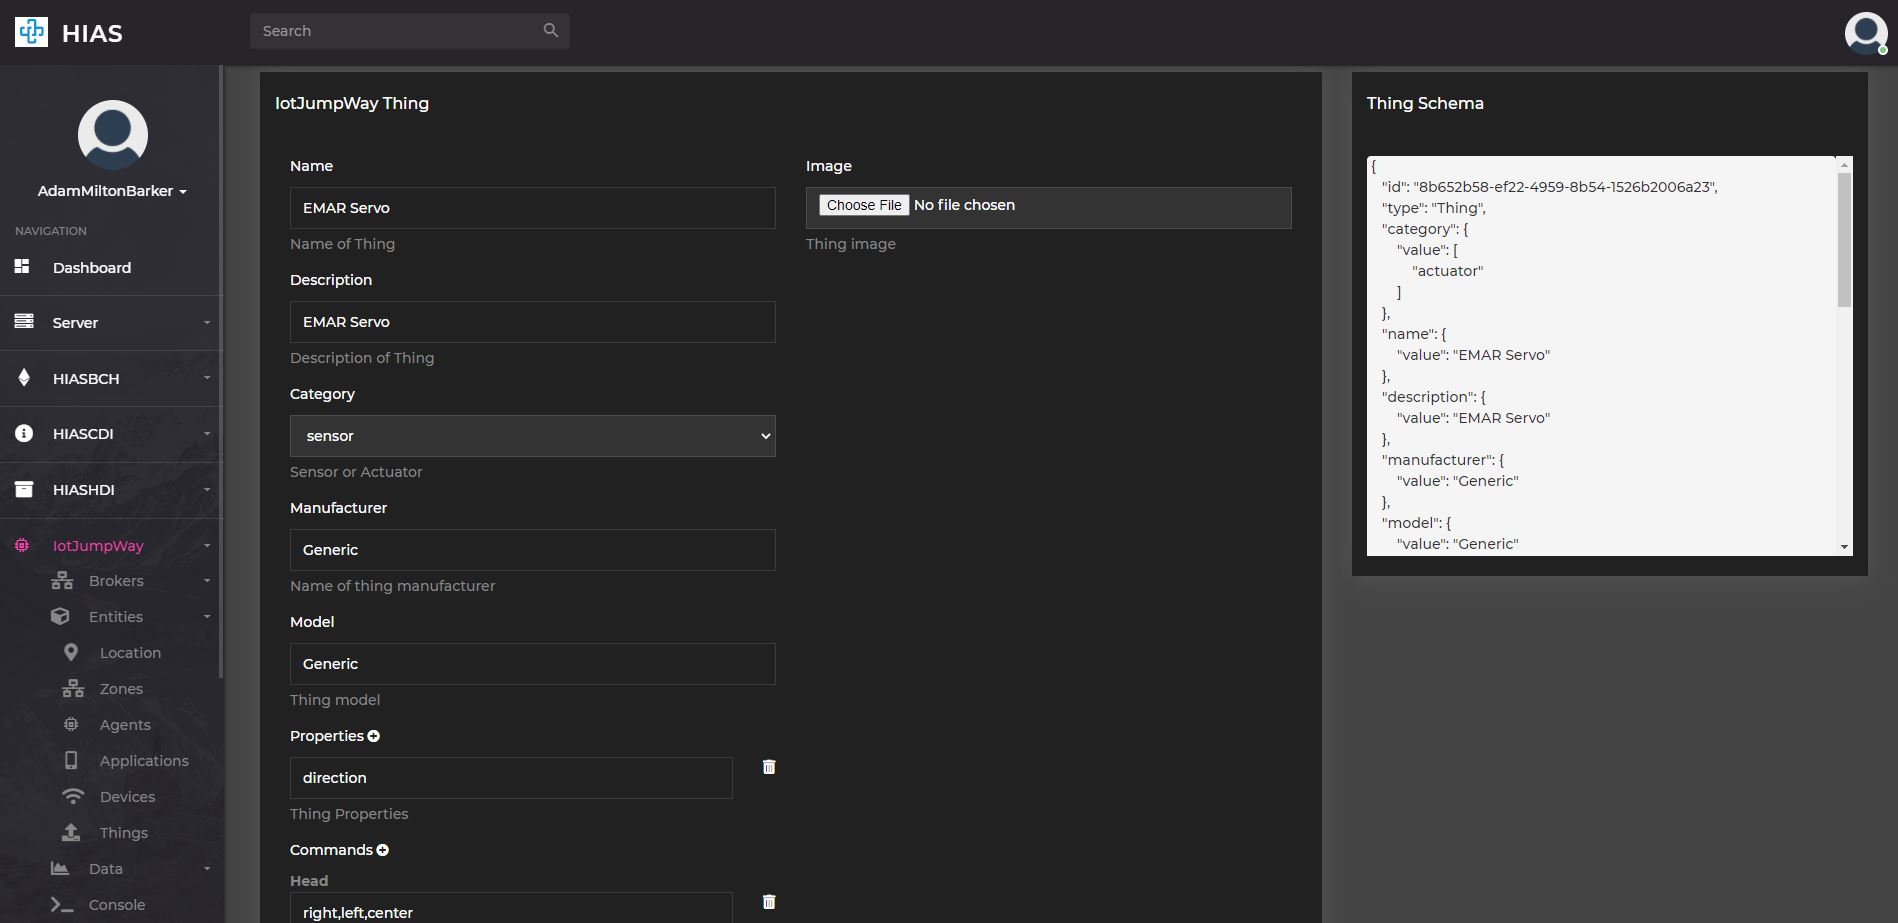Click the HIAS brand title link
Image resolution: width=1898 pixels, height=923 pixels.
coord(92,33)
